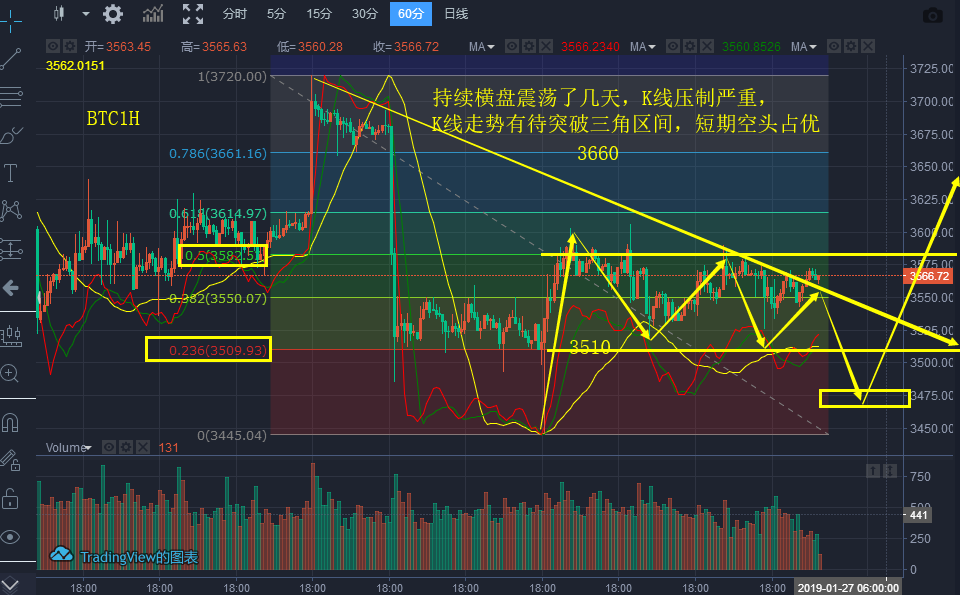
Task: Remove the second MA indicator
Action: 707,46
